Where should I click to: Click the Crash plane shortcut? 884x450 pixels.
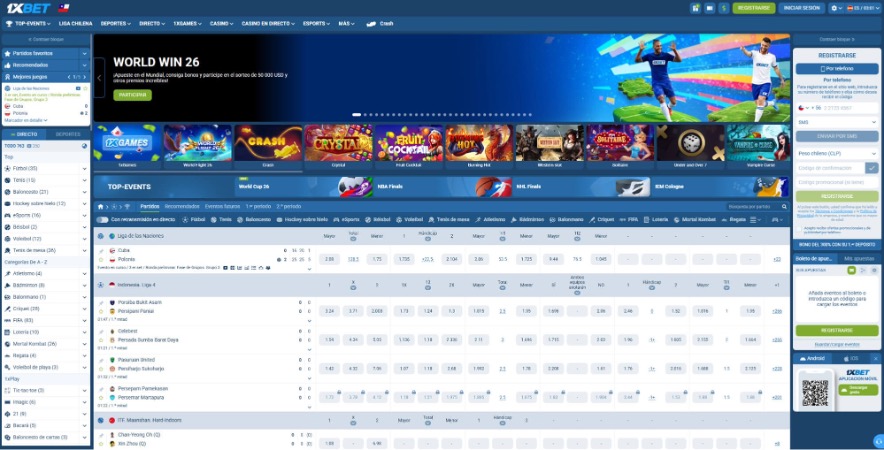coord(380,24)
